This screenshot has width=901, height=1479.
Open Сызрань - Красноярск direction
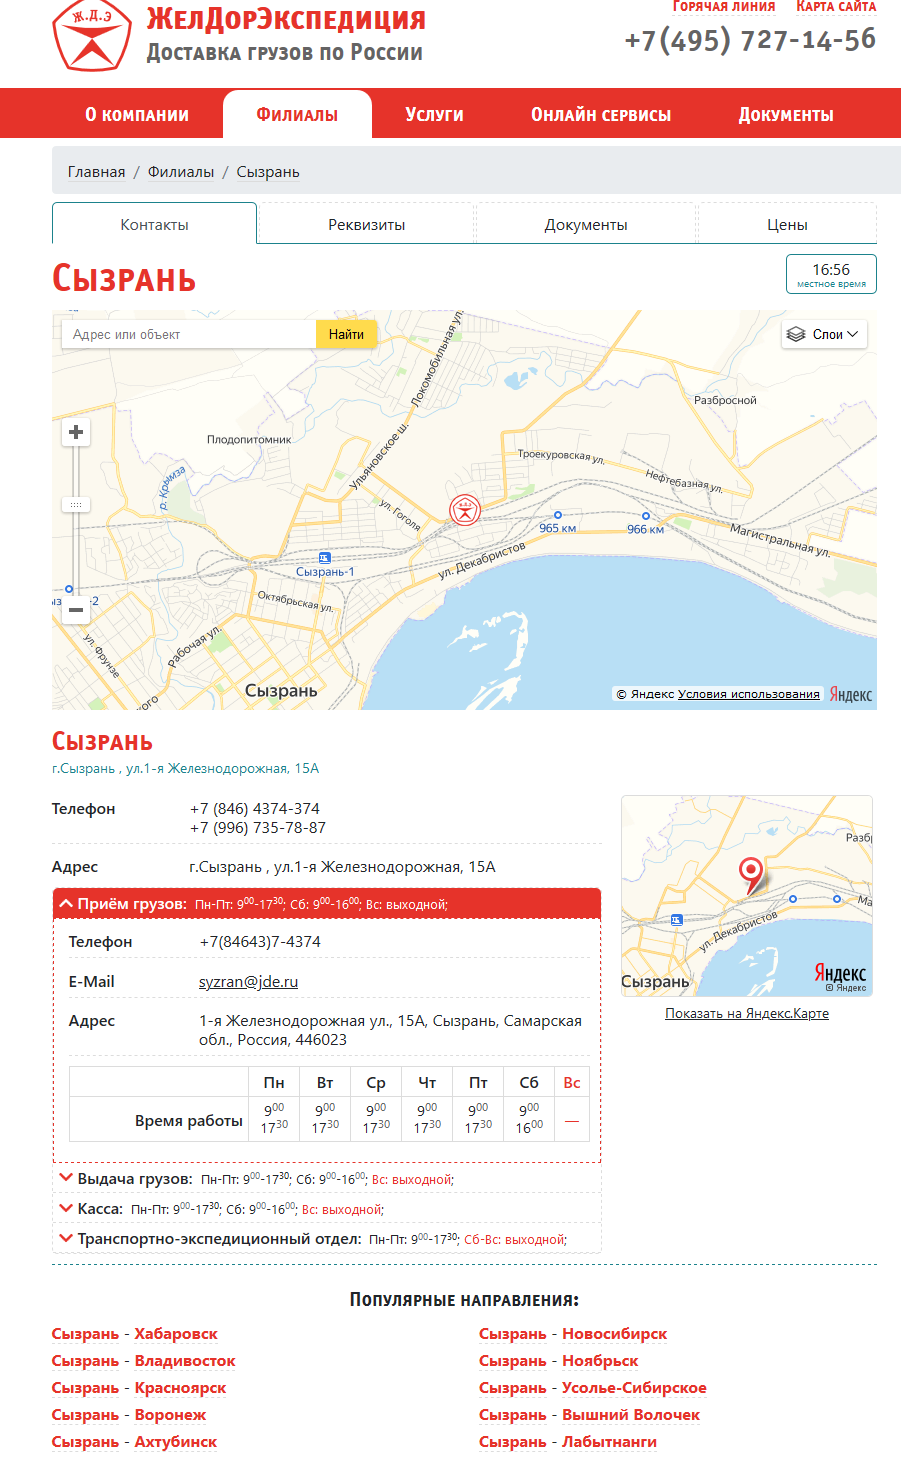pos(139,1388)
